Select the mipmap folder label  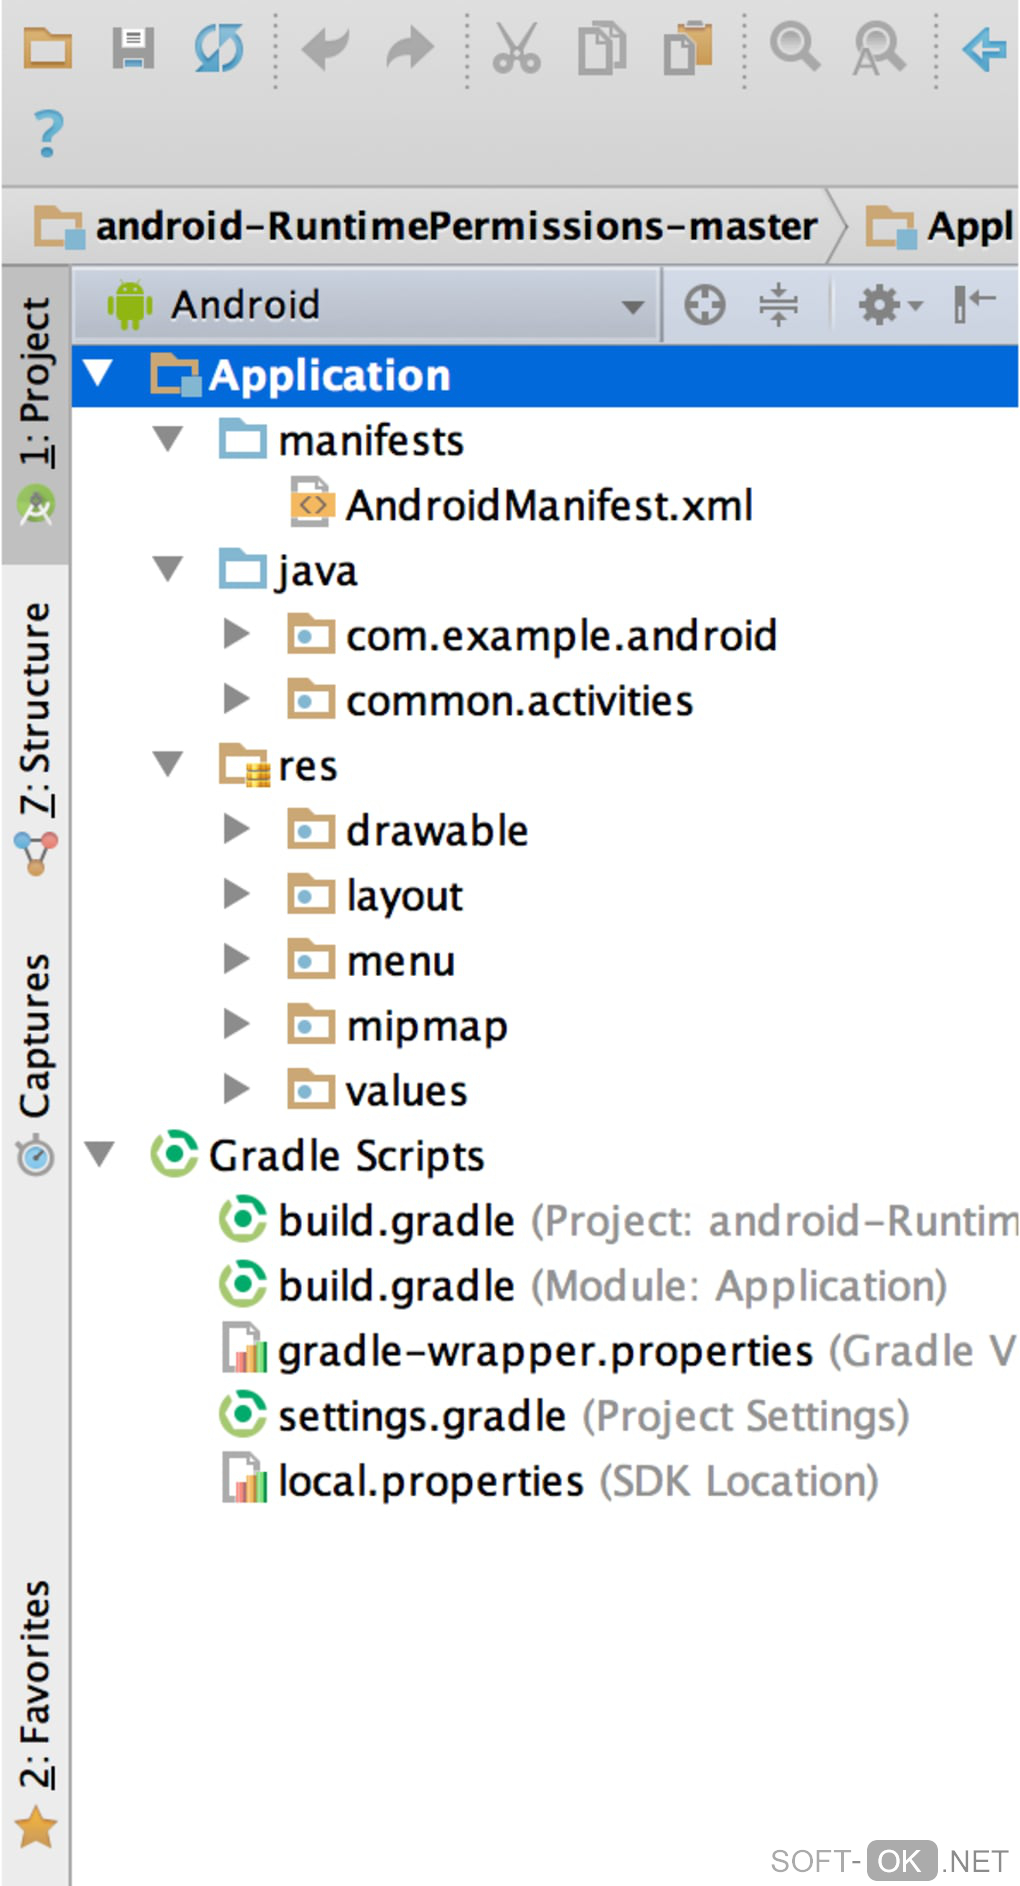427,1027
